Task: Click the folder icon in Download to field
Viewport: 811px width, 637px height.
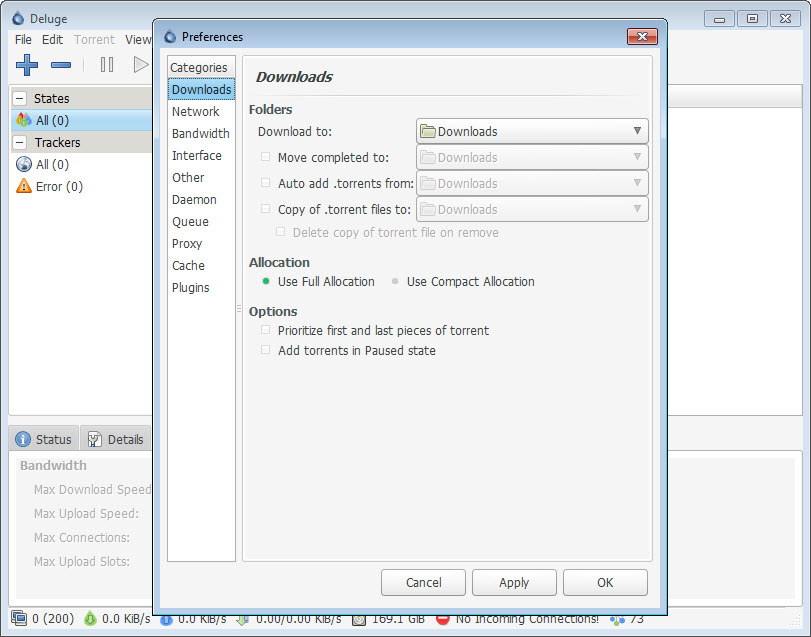Action: pyautogui.click(x=428, y=131)
